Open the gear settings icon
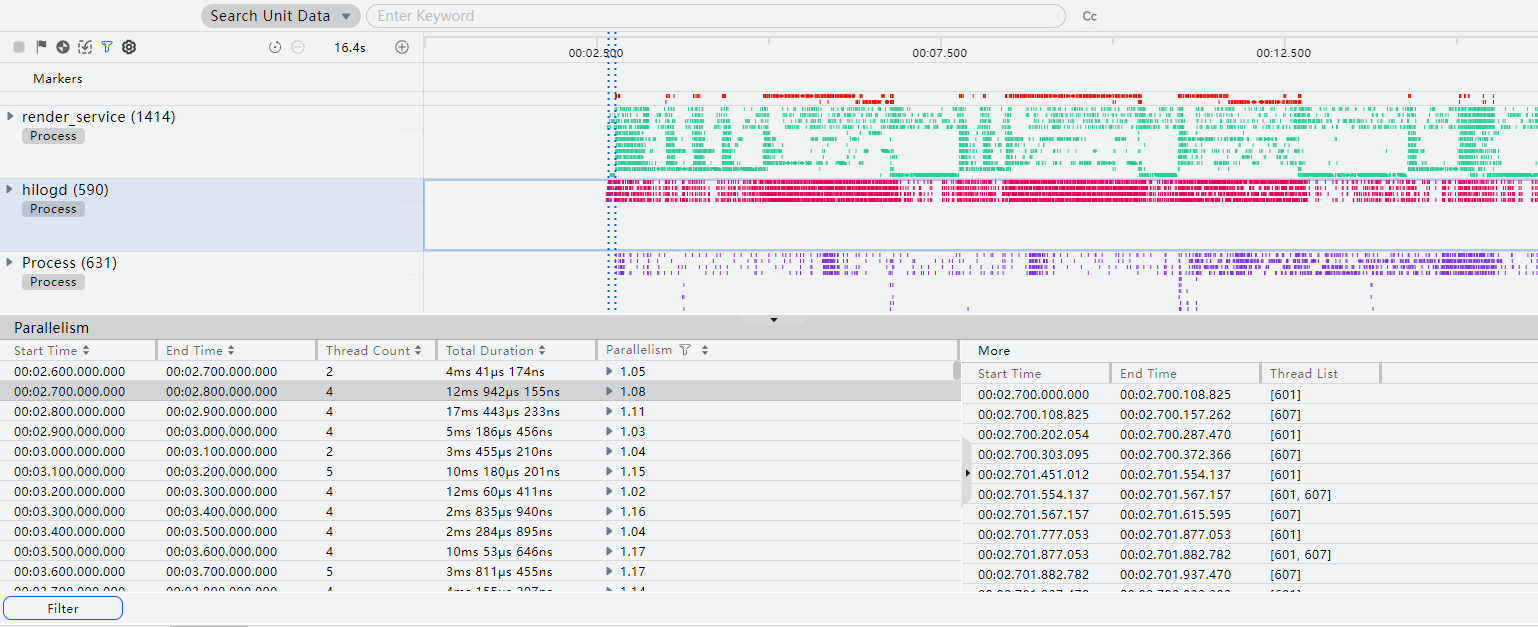Viewport: 1538px width, 627px height. (x=129, y=47)
